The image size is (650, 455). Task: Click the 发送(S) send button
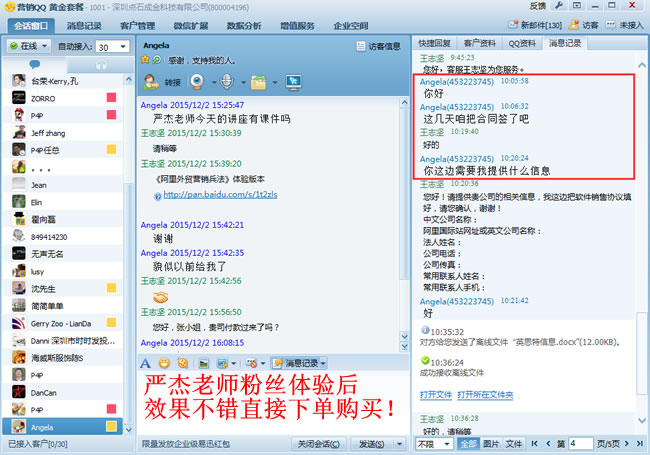pos(371,444)
